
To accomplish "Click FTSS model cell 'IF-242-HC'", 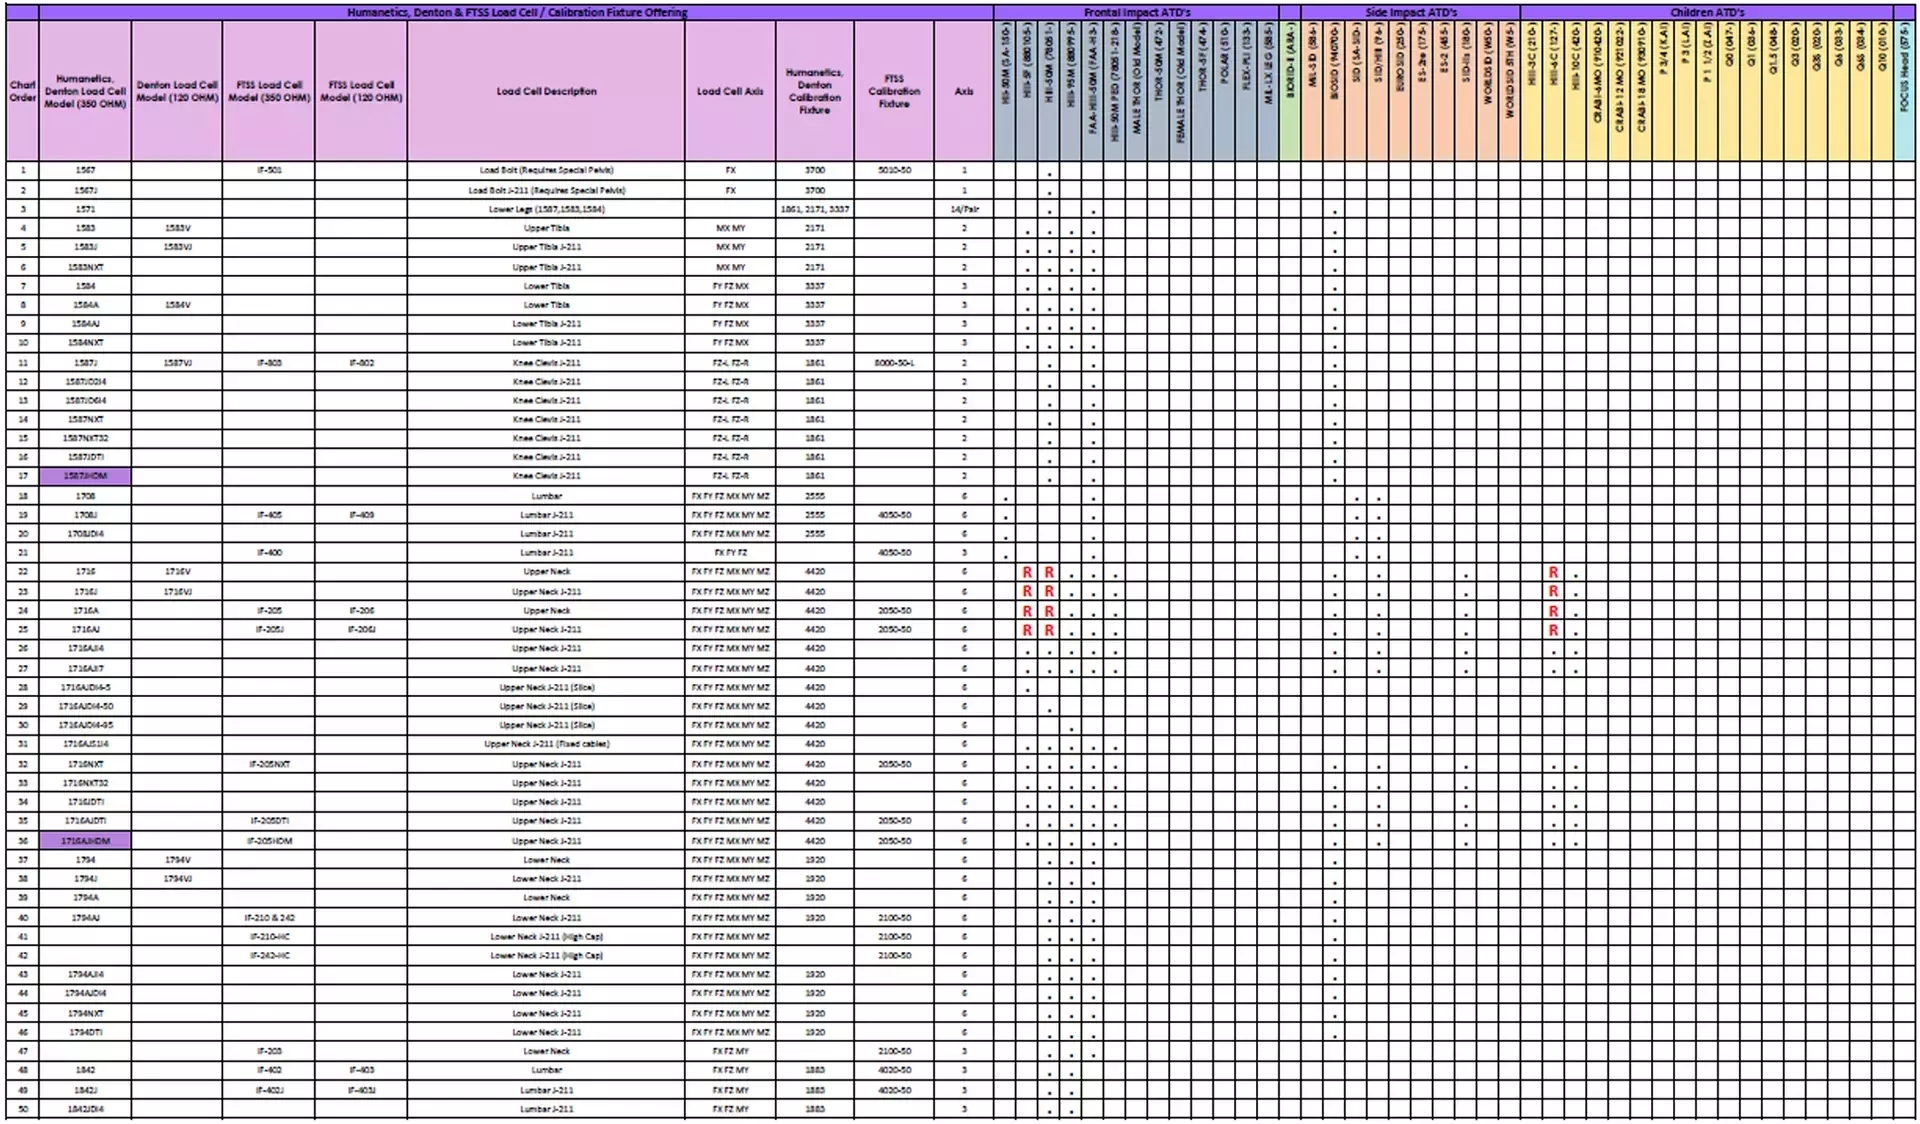I will point(269,956).
